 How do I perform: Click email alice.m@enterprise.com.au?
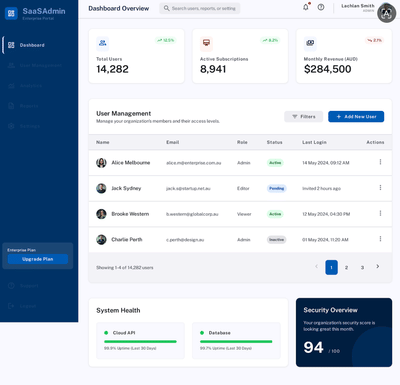tap(194, 163)
